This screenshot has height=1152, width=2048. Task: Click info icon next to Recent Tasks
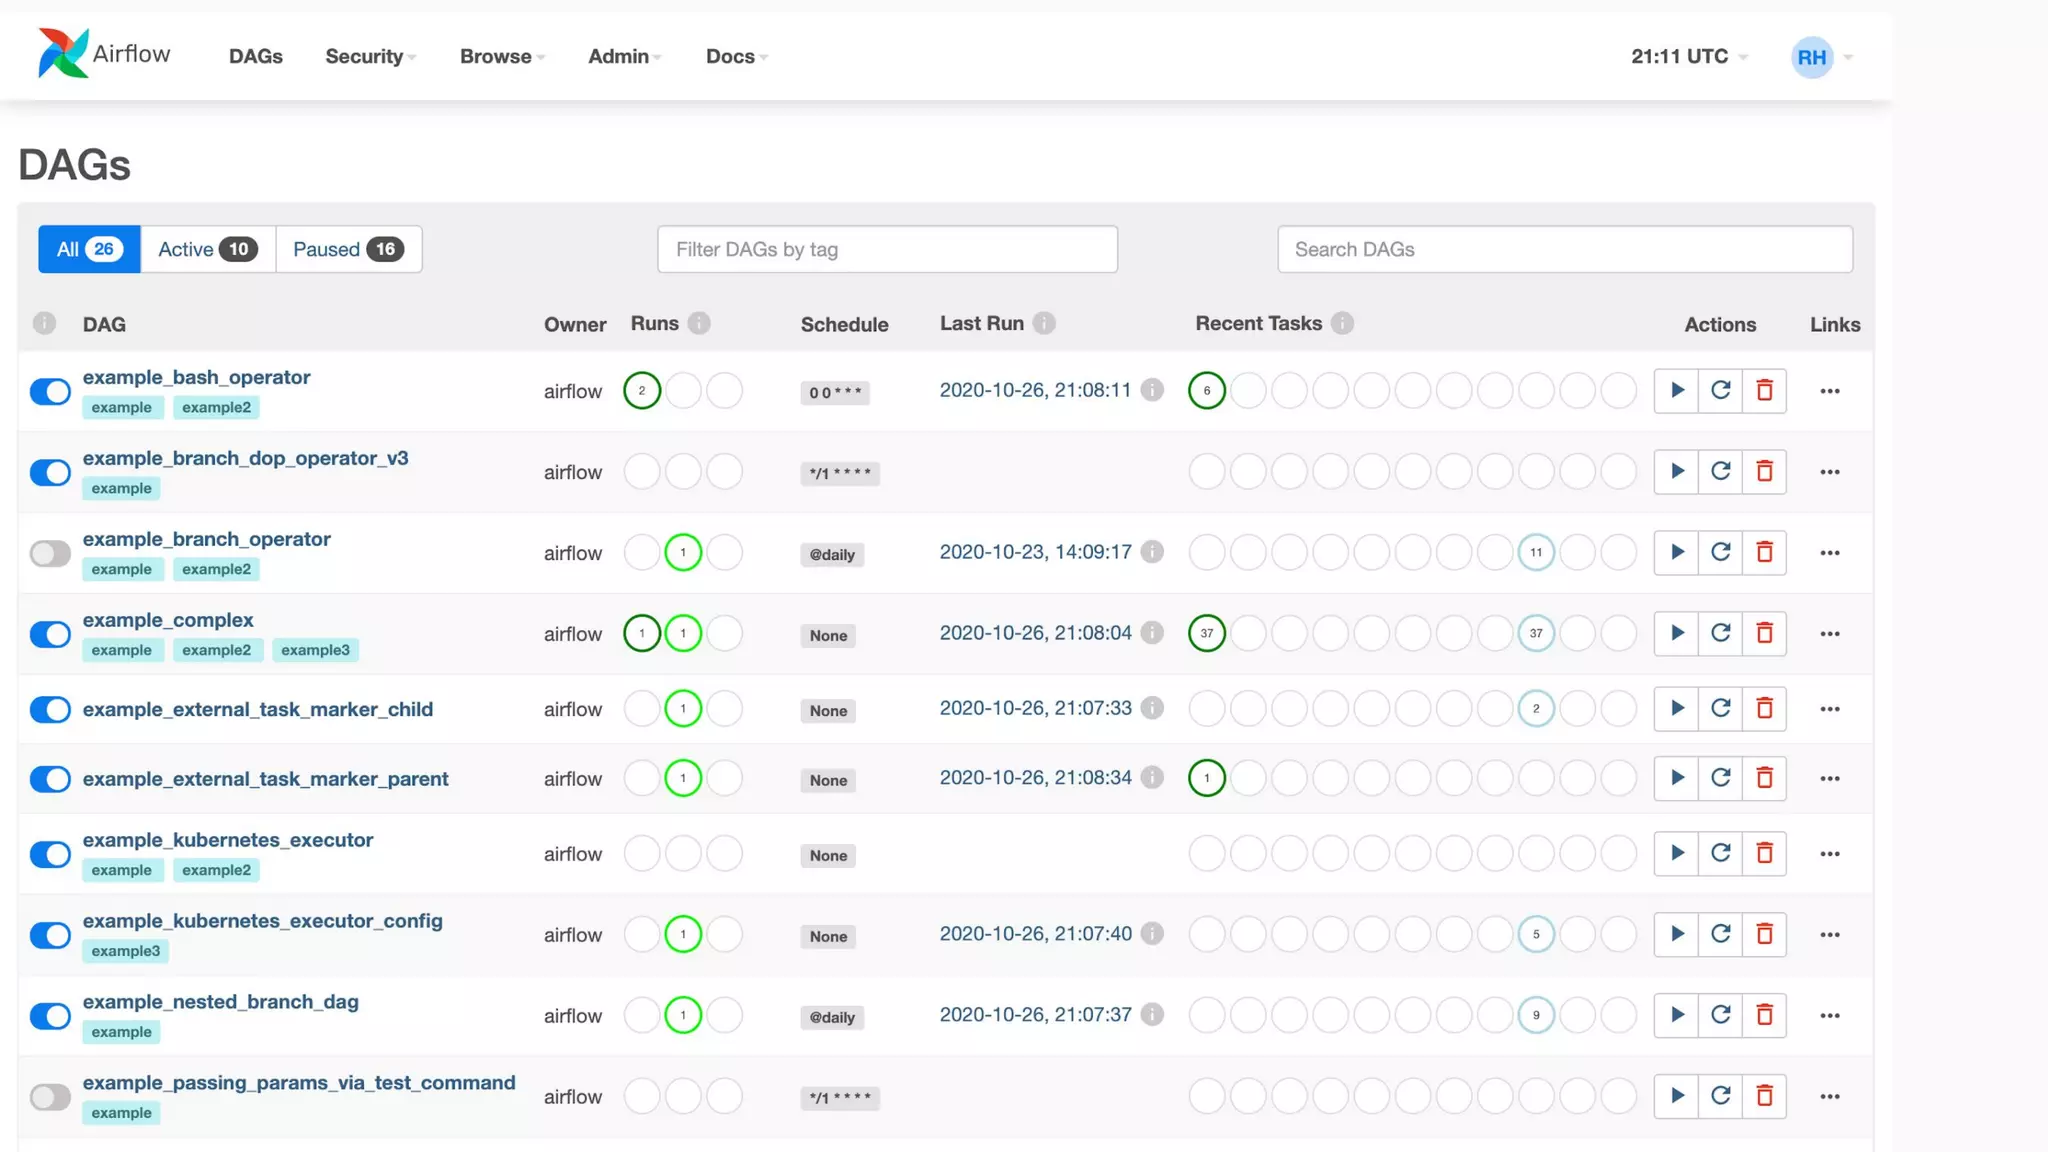tap(1342, 324)
